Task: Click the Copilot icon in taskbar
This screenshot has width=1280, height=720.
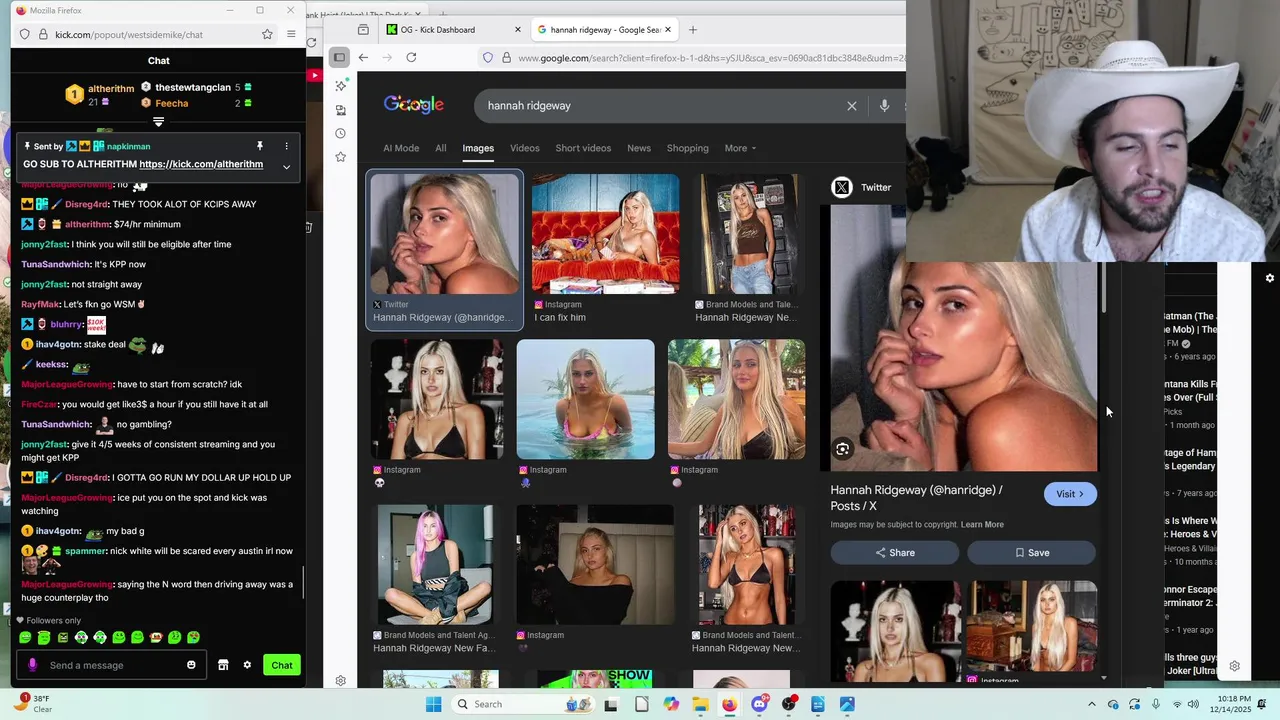Action: pos(671,704)
